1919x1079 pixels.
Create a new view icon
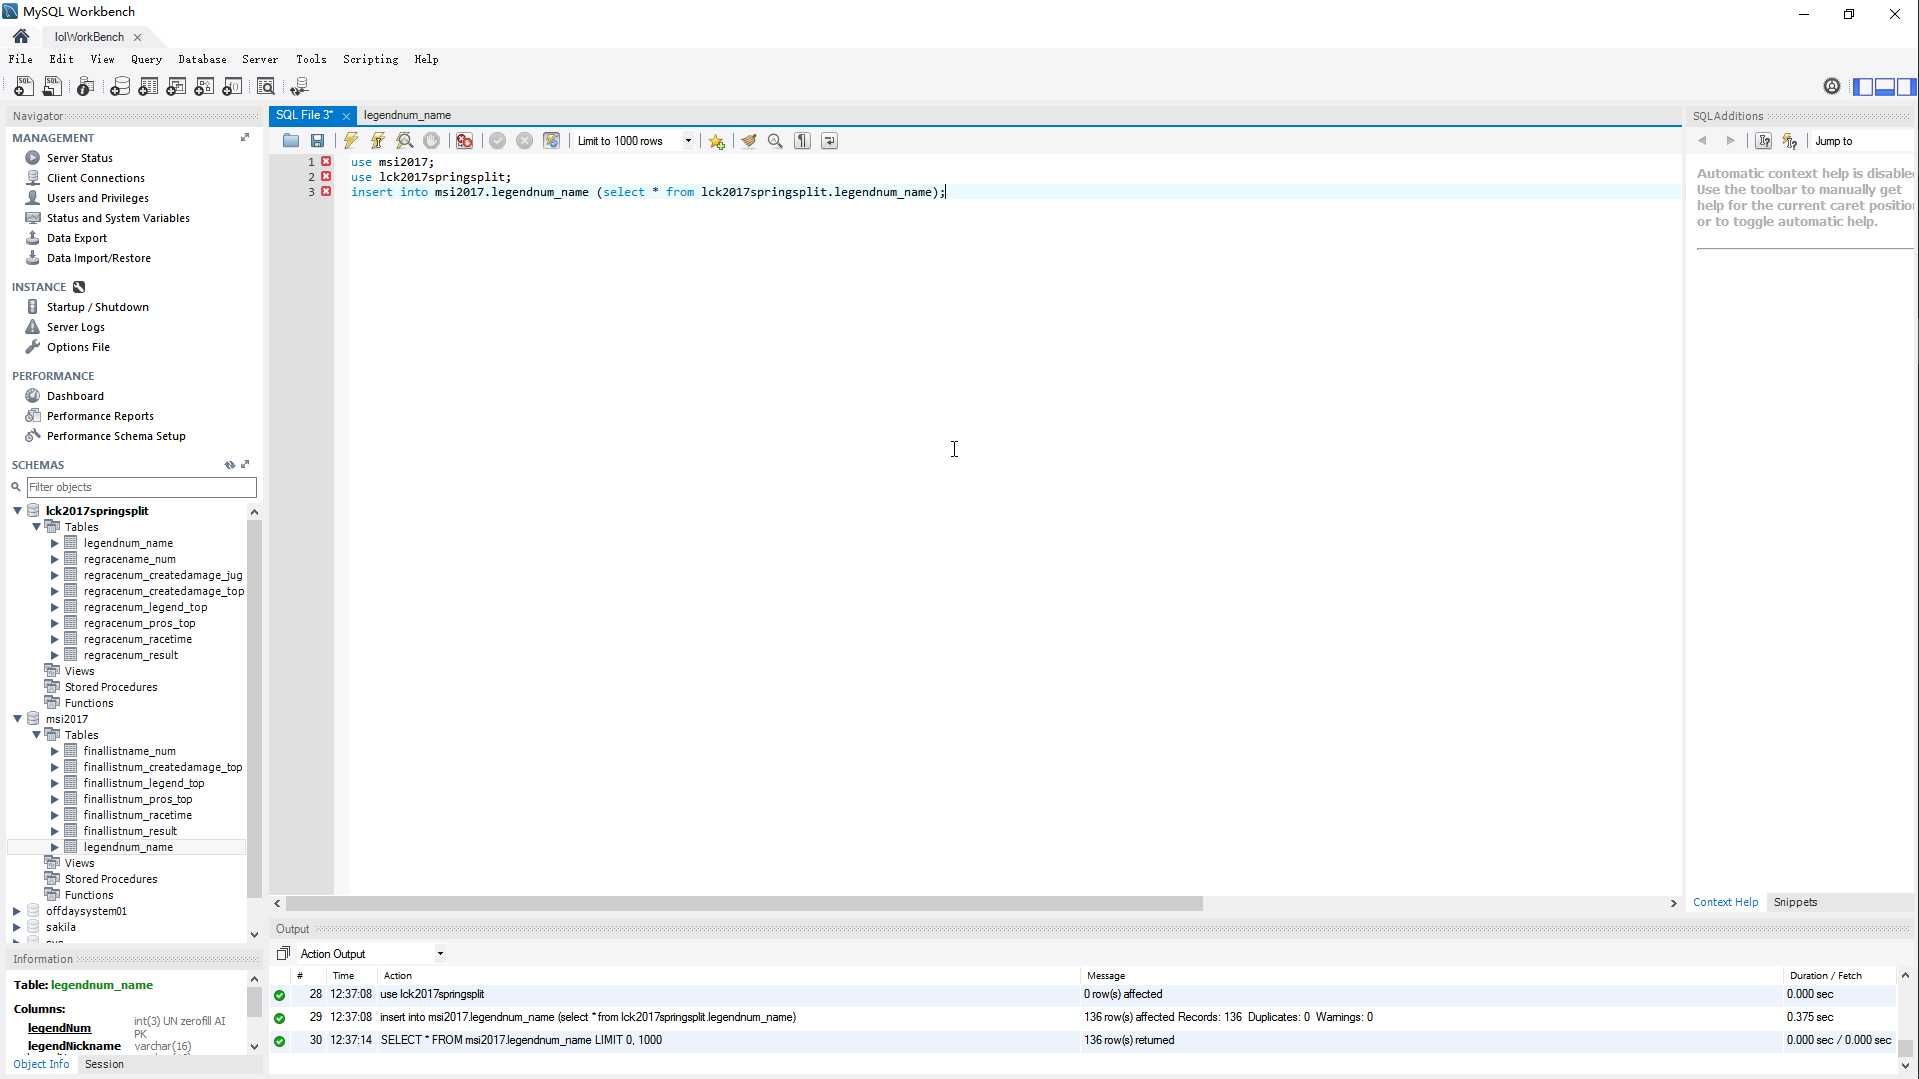[176, 87]
